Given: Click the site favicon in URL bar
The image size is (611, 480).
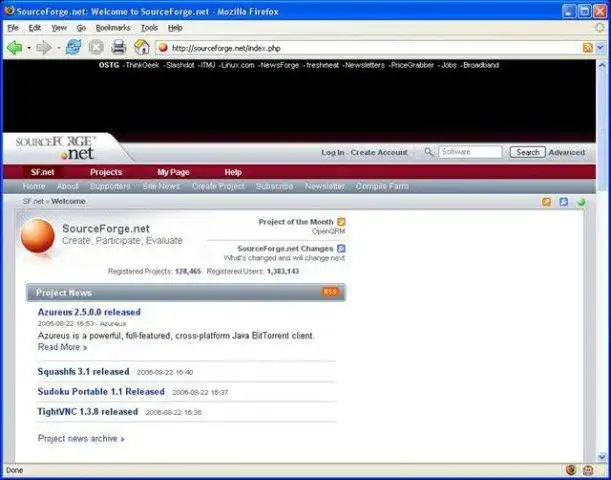Looking at the screenshot, I should click(x=163, y=48).
